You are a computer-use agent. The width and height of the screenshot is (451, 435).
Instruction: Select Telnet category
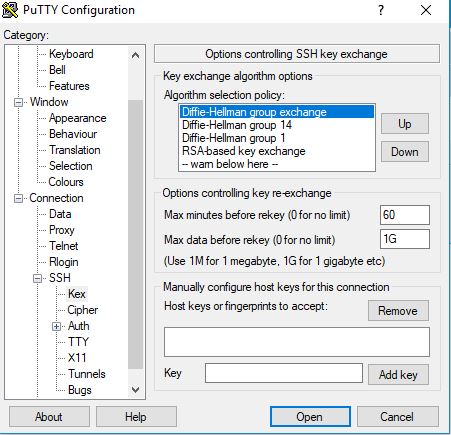click(63, 246)
